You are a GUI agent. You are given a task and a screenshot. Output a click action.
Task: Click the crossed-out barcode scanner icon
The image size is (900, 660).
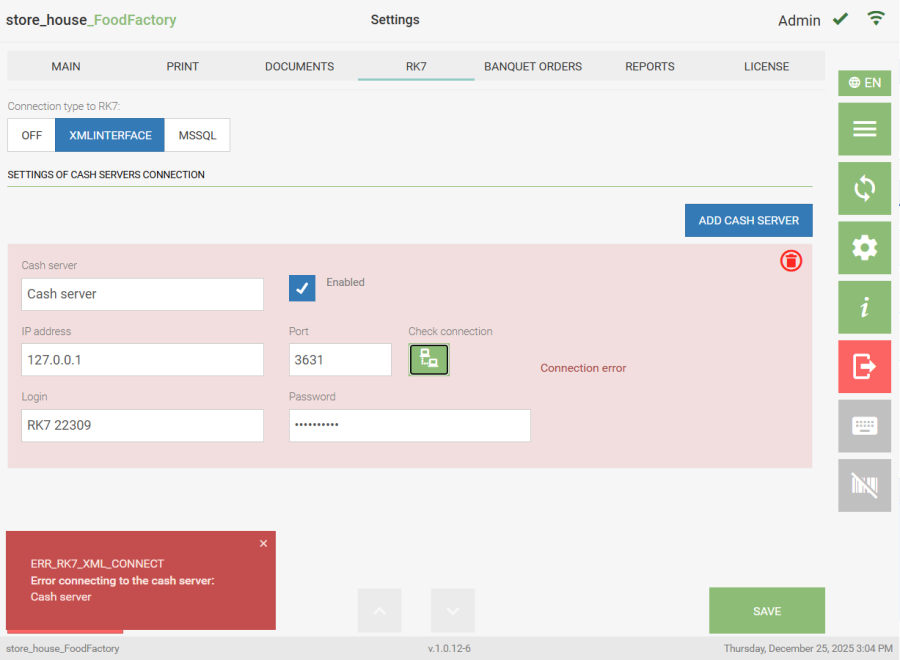[864, 485]
